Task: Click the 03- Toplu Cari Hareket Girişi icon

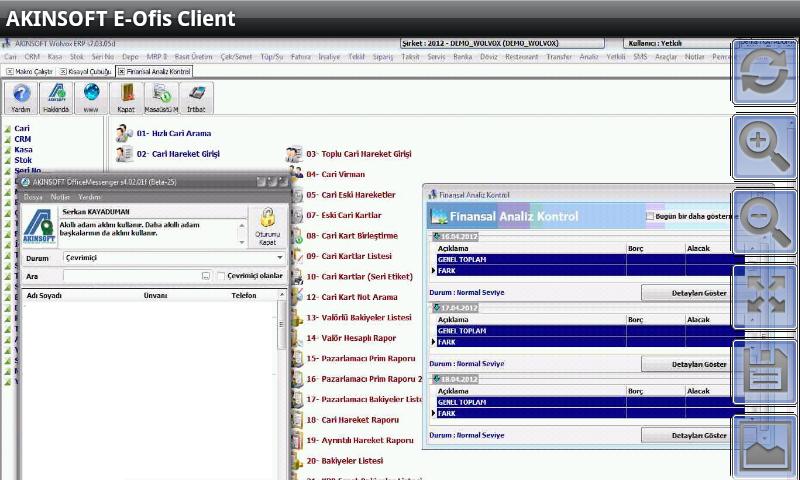Action: pyautogui.click(x=293, y=154)
